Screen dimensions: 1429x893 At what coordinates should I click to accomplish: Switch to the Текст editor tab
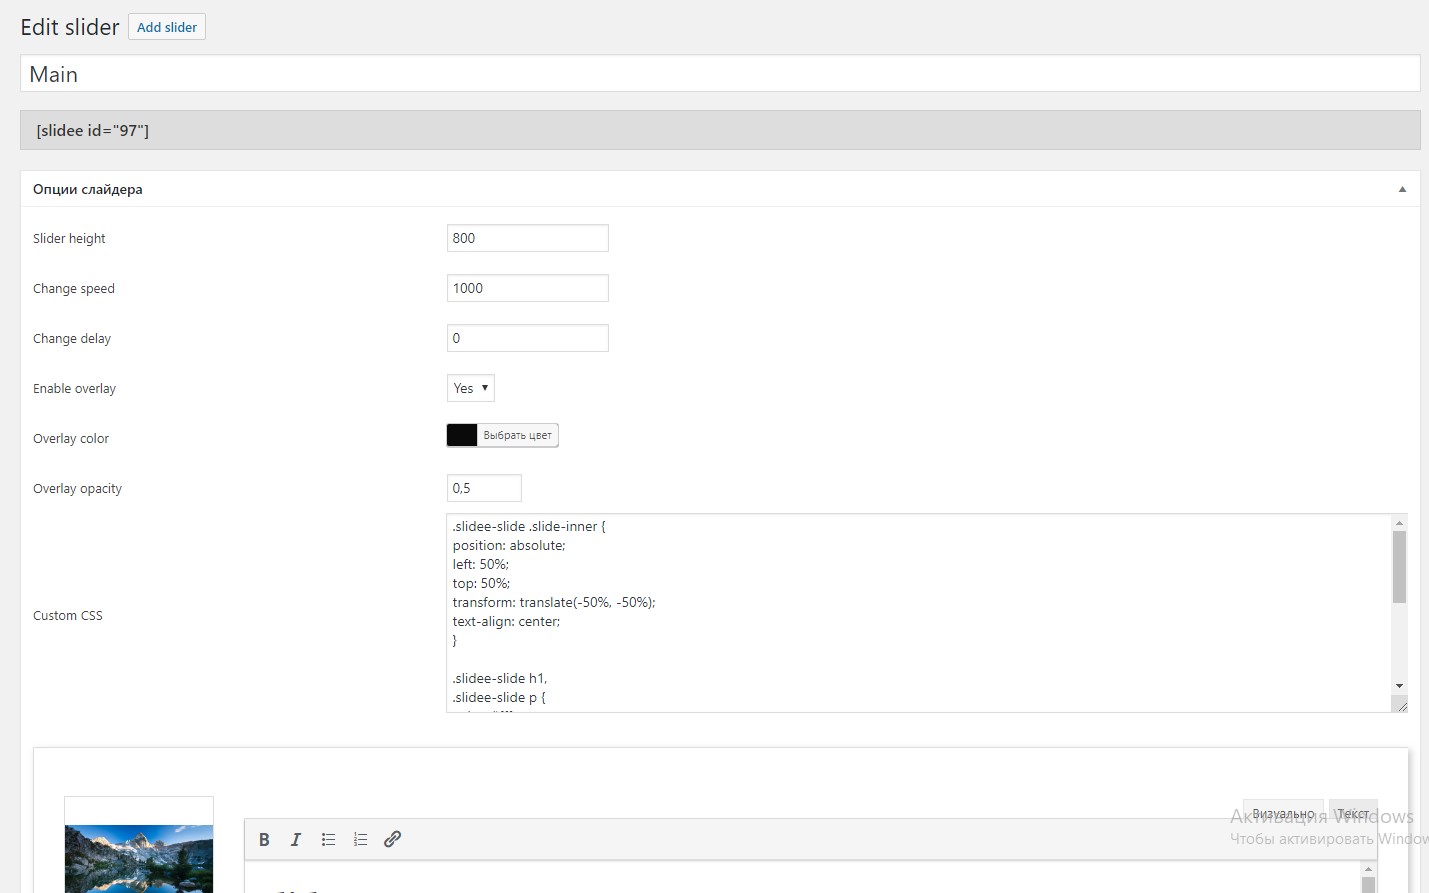click(1353, 813)
